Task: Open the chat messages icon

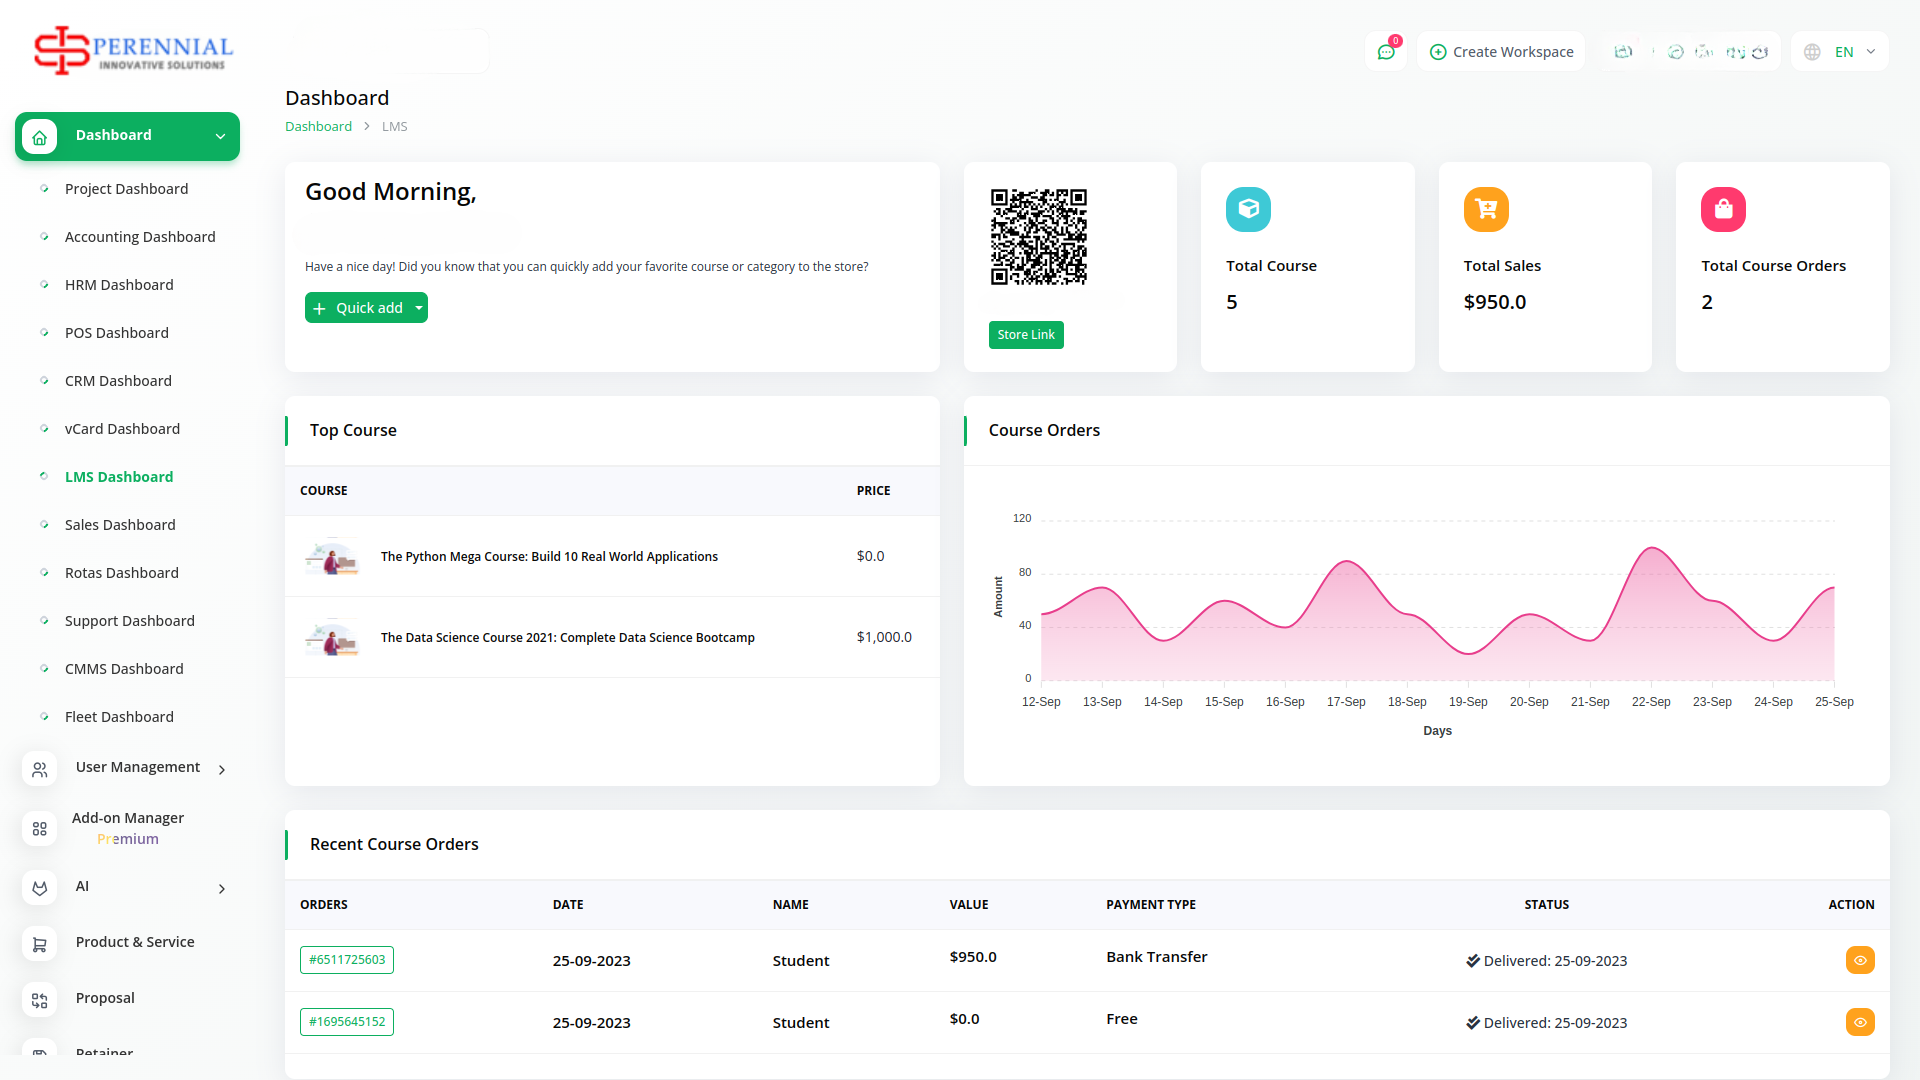Action: (1386, 52)
